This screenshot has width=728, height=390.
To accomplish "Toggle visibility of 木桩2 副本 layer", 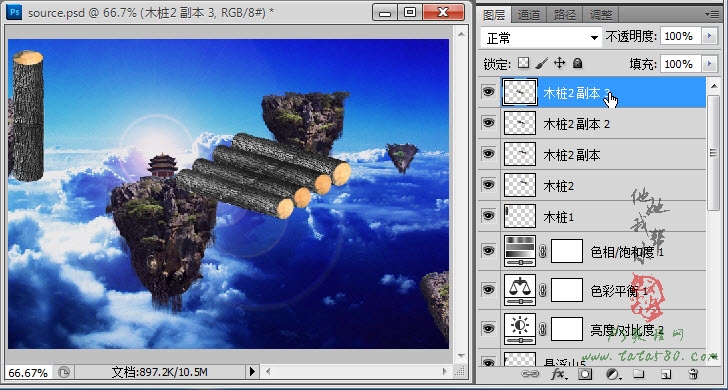I will click(x=488, y=154).
